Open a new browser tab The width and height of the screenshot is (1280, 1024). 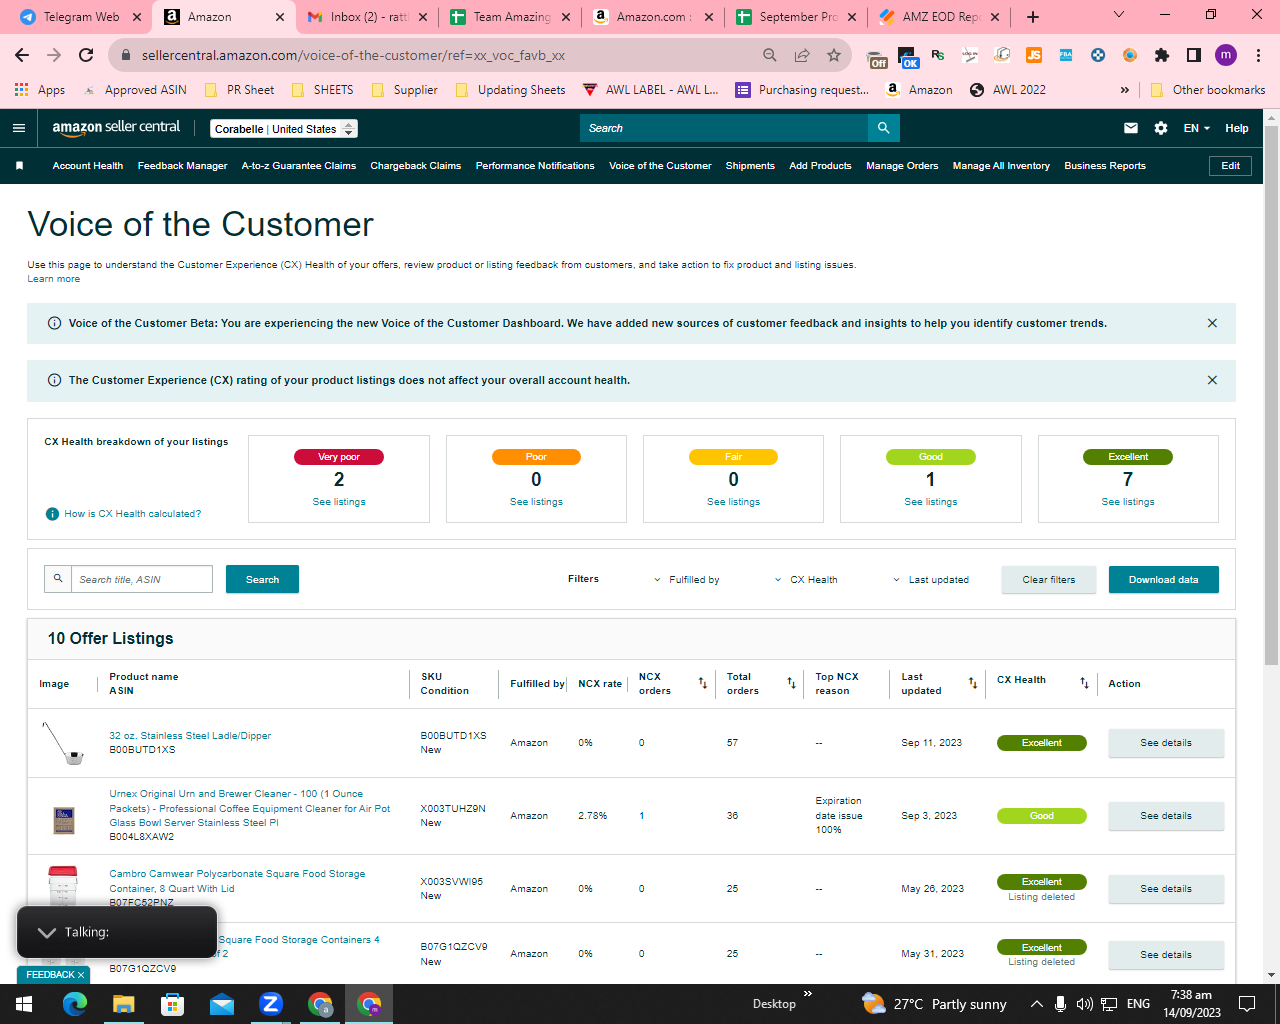[1033, 17]
